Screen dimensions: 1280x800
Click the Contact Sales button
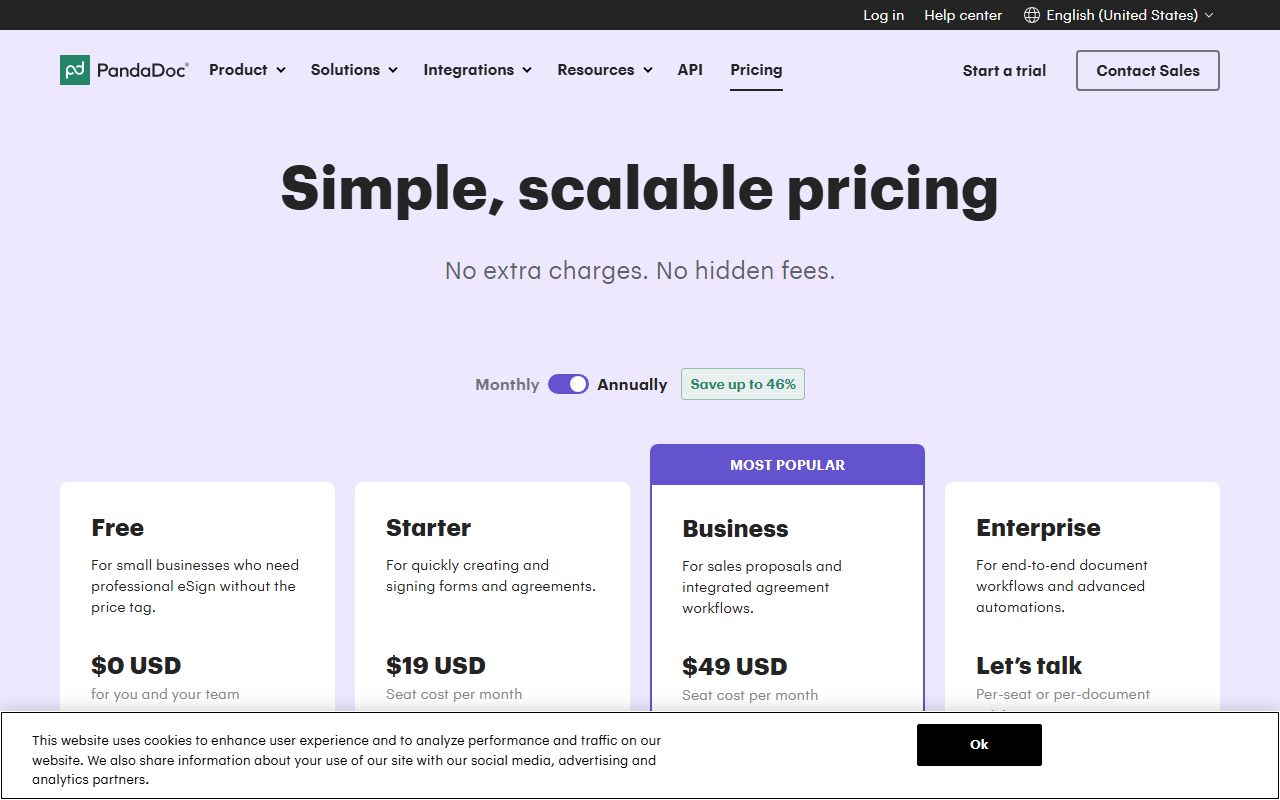pyautogui.click(x=1148, y=71)
